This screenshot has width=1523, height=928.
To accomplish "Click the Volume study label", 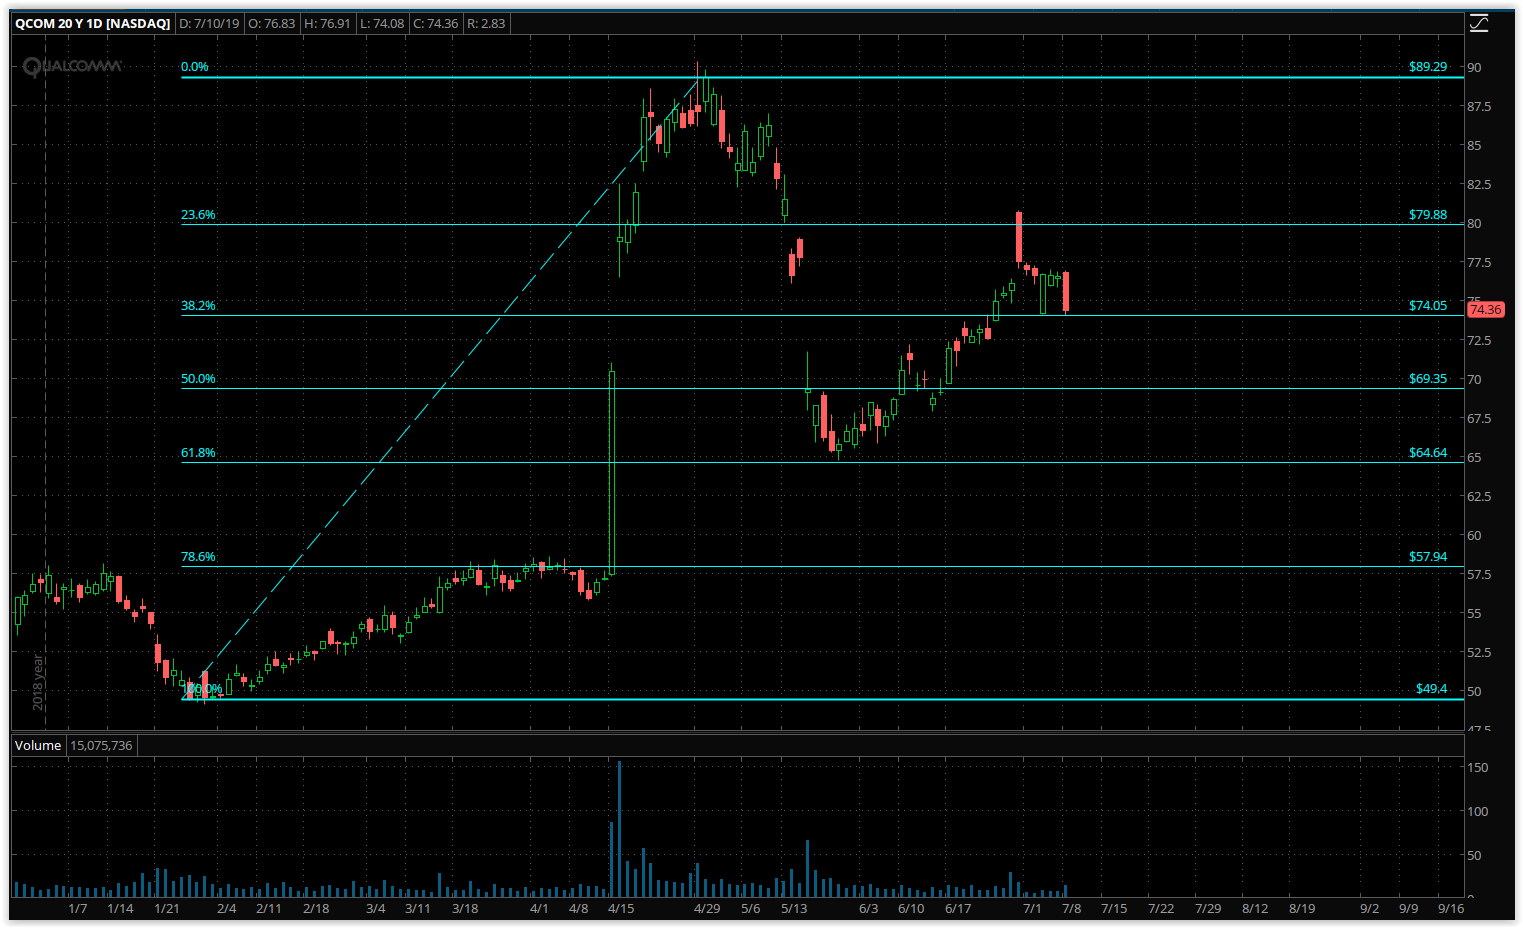I will (x=38, y=745).
